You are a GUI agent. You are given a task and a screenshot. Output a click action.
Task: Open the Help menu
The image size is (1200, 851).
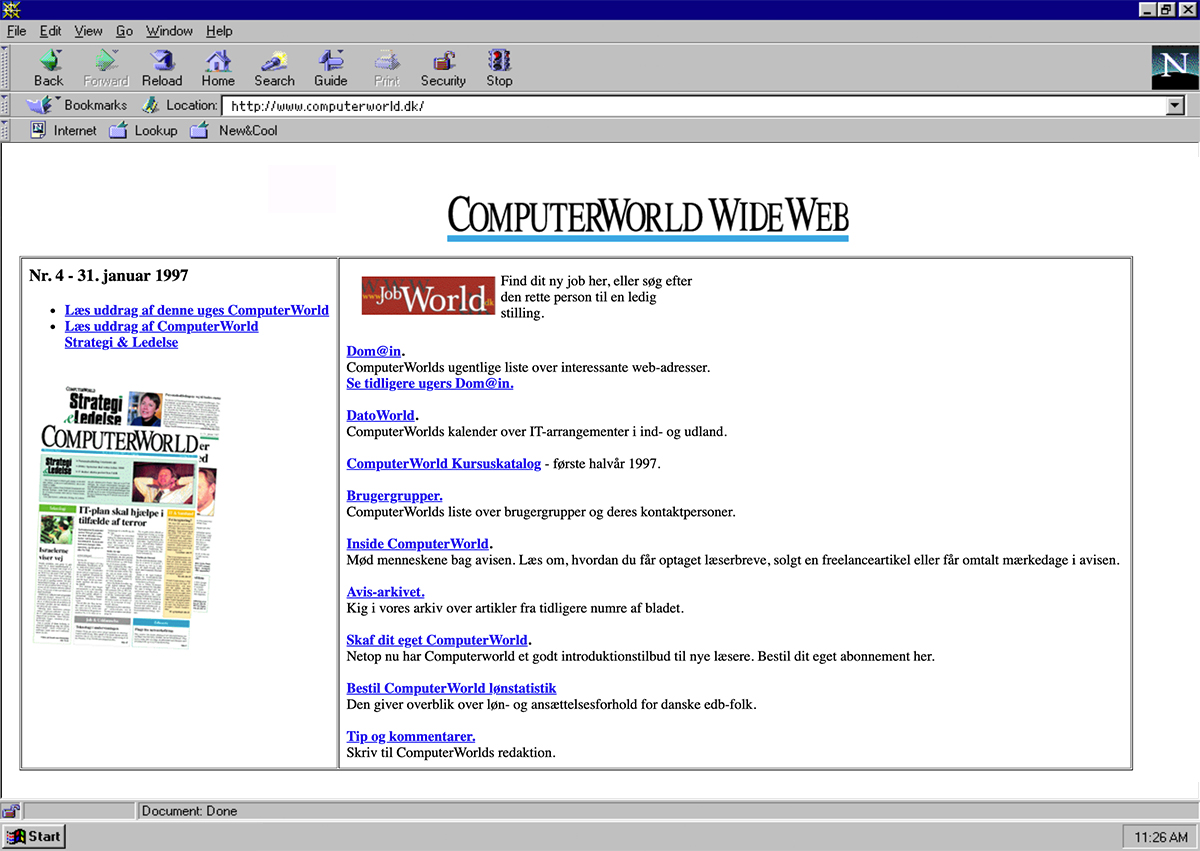(x=219, y=31)
